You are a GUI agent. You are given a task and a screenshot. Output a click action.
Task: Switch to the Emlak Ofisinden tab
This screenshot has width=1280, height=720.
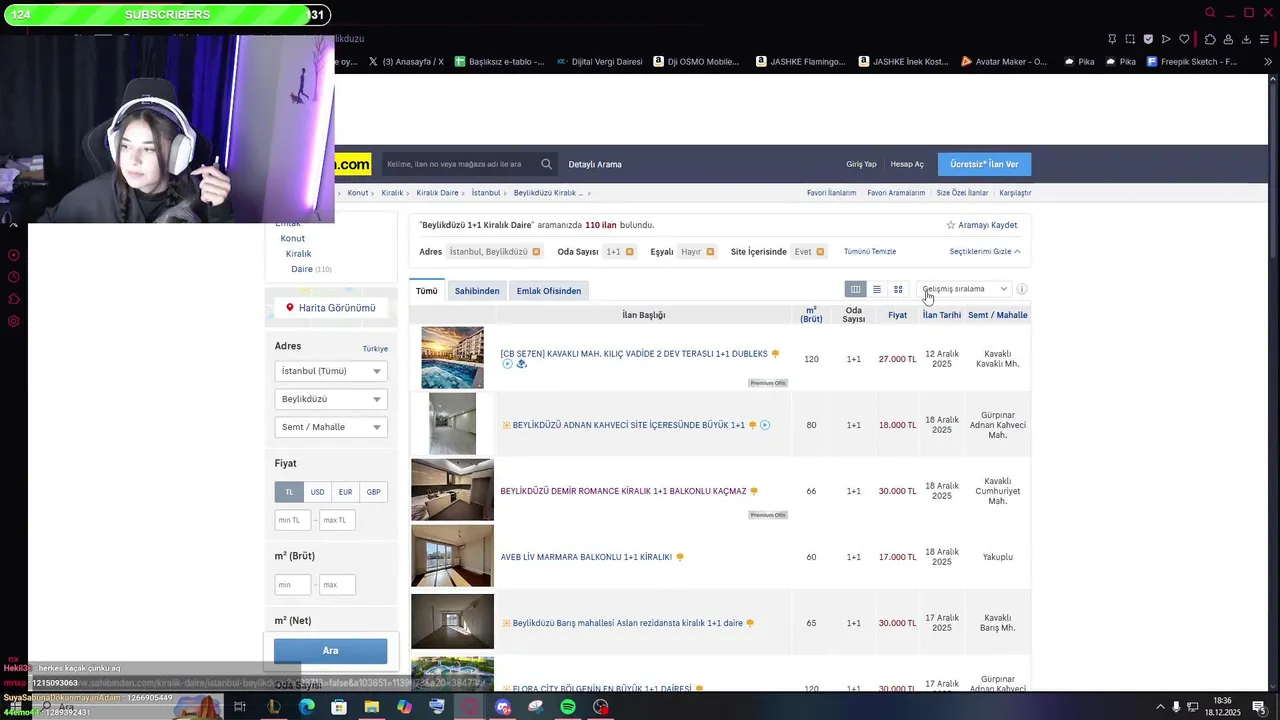pyautogui.click(x=549, y=291)
